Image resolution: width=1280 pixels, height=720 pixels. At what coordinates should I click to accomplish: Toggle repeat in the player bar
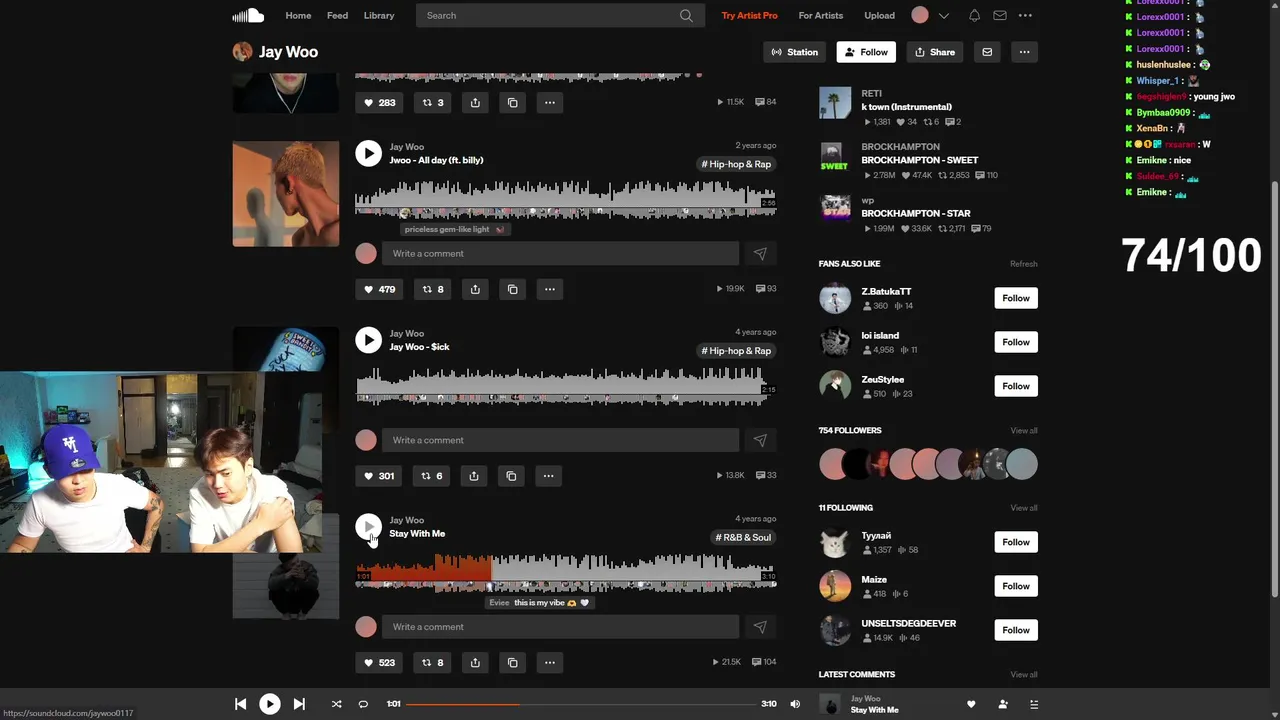pos(363,704)
